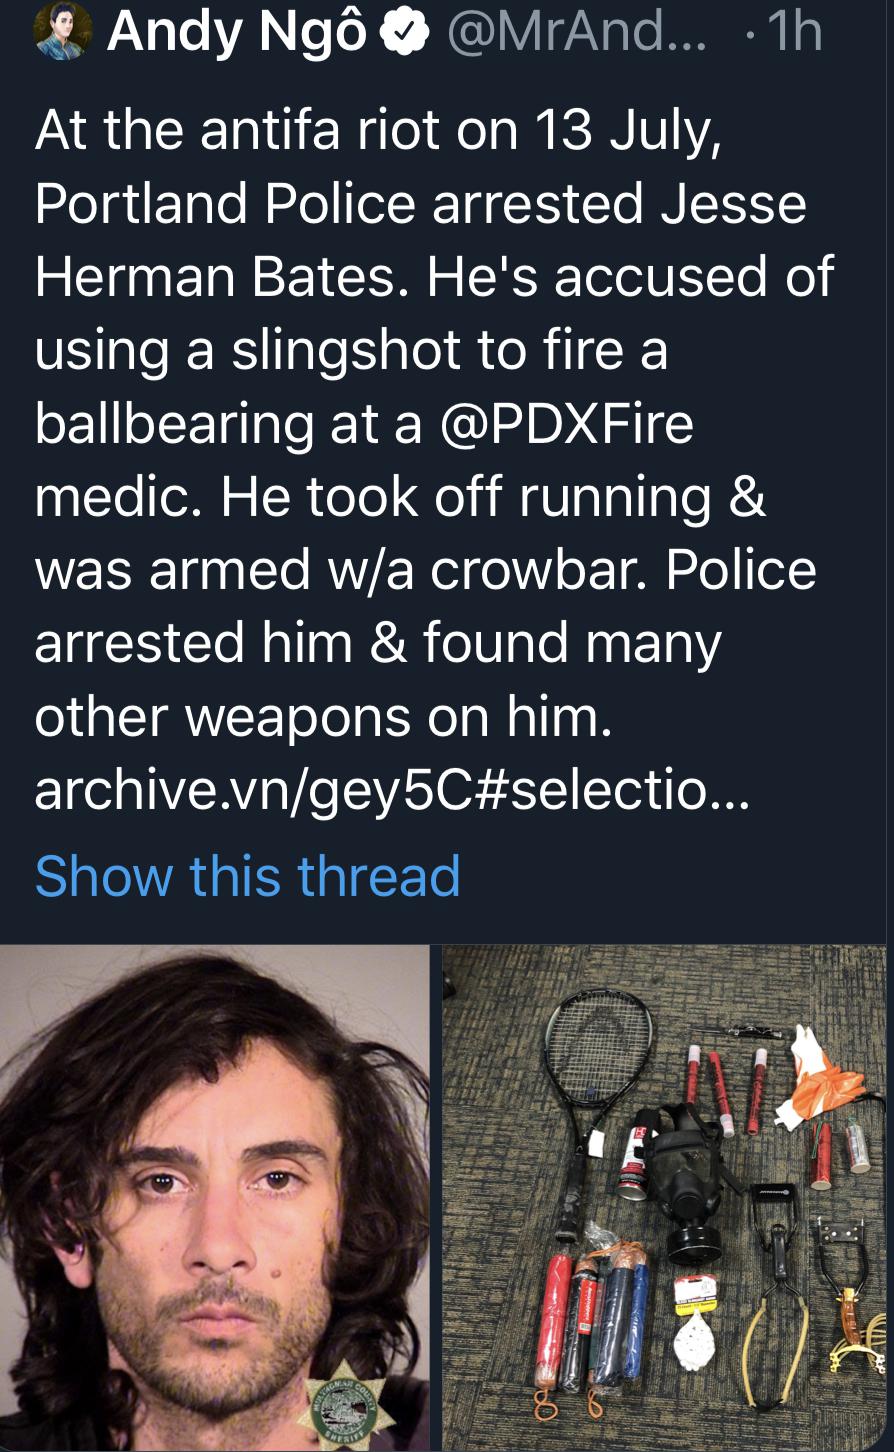This screenshot has height=1452, width=894.
Task: Open the Andy Ngô display name
Action: (x=238, y=34)
